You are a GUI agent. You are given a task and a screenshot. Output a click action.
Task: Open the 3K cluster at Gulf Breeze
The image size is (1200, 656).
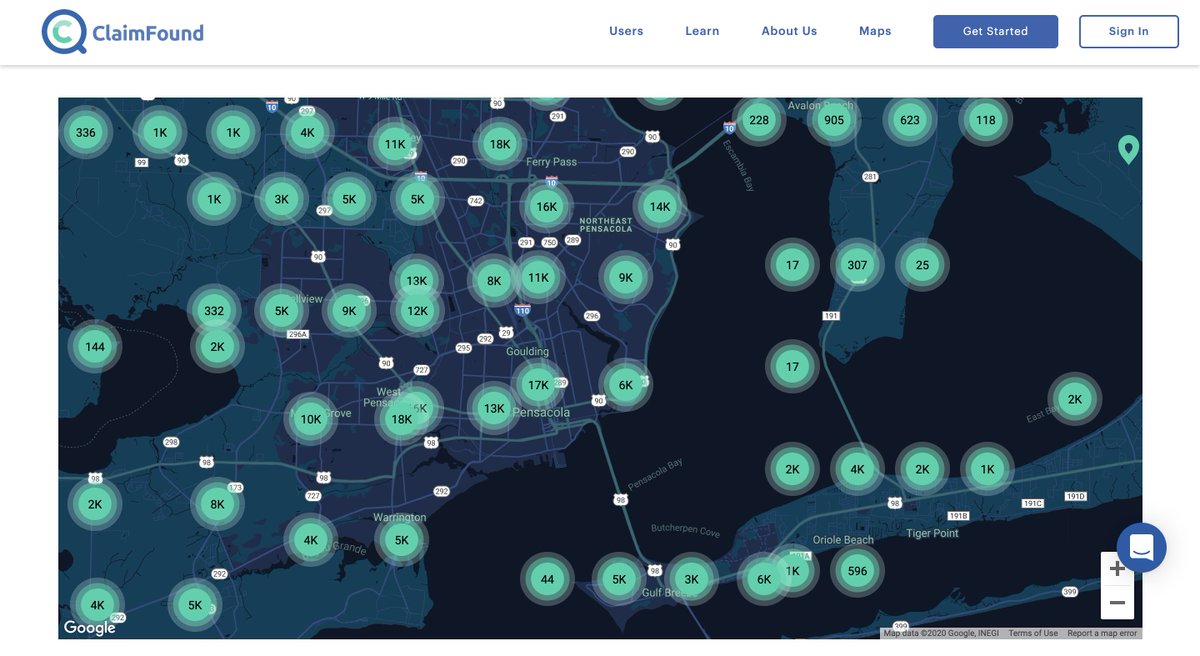coord(691,579)
